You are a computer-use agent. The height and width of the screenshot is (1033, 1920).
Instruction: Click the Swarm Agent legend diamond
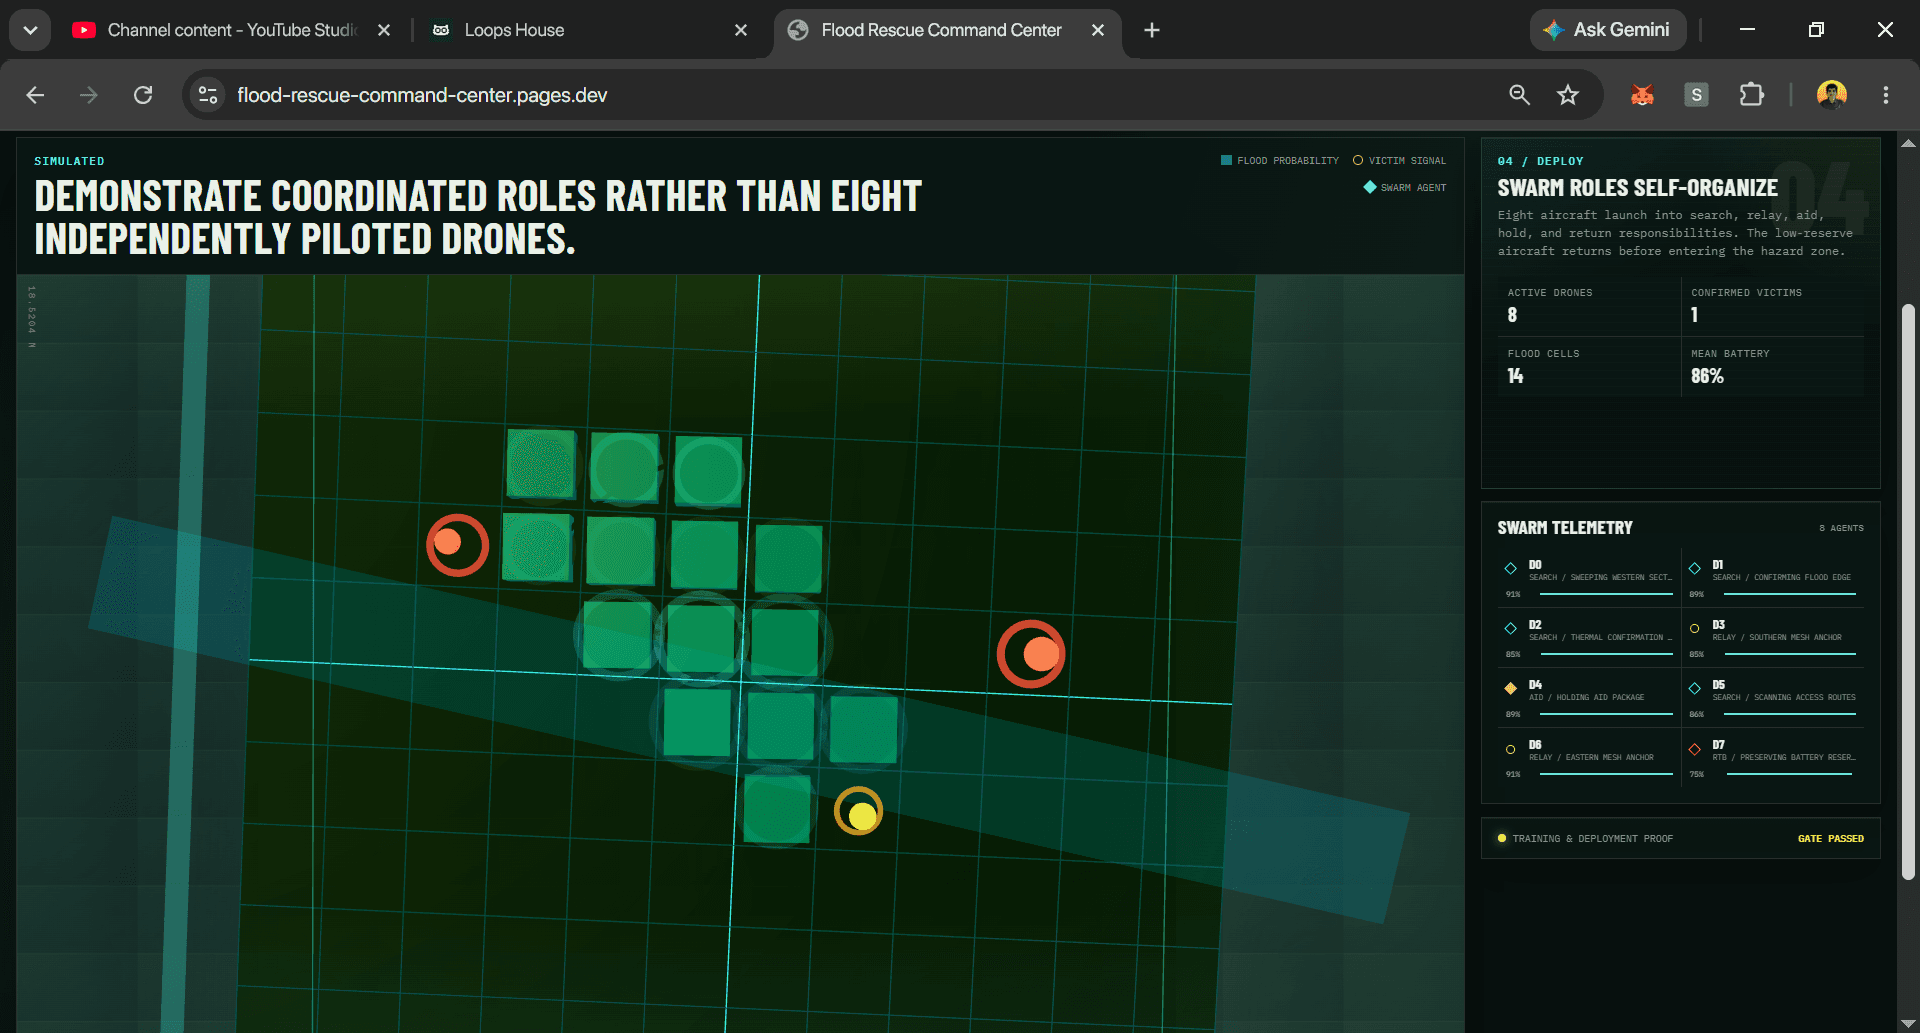pos(1369,187)
